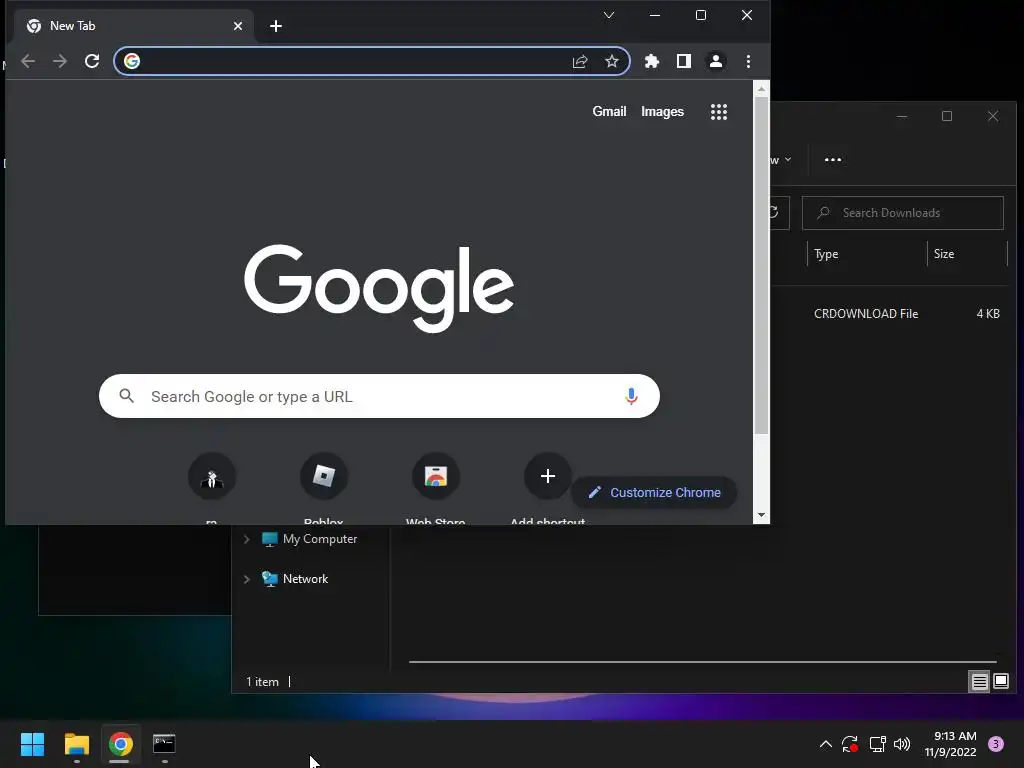Screen dimensions: 1024x768
Task: Click File Explorer horizontal scrollbar
Action: (x=703, y=662)
